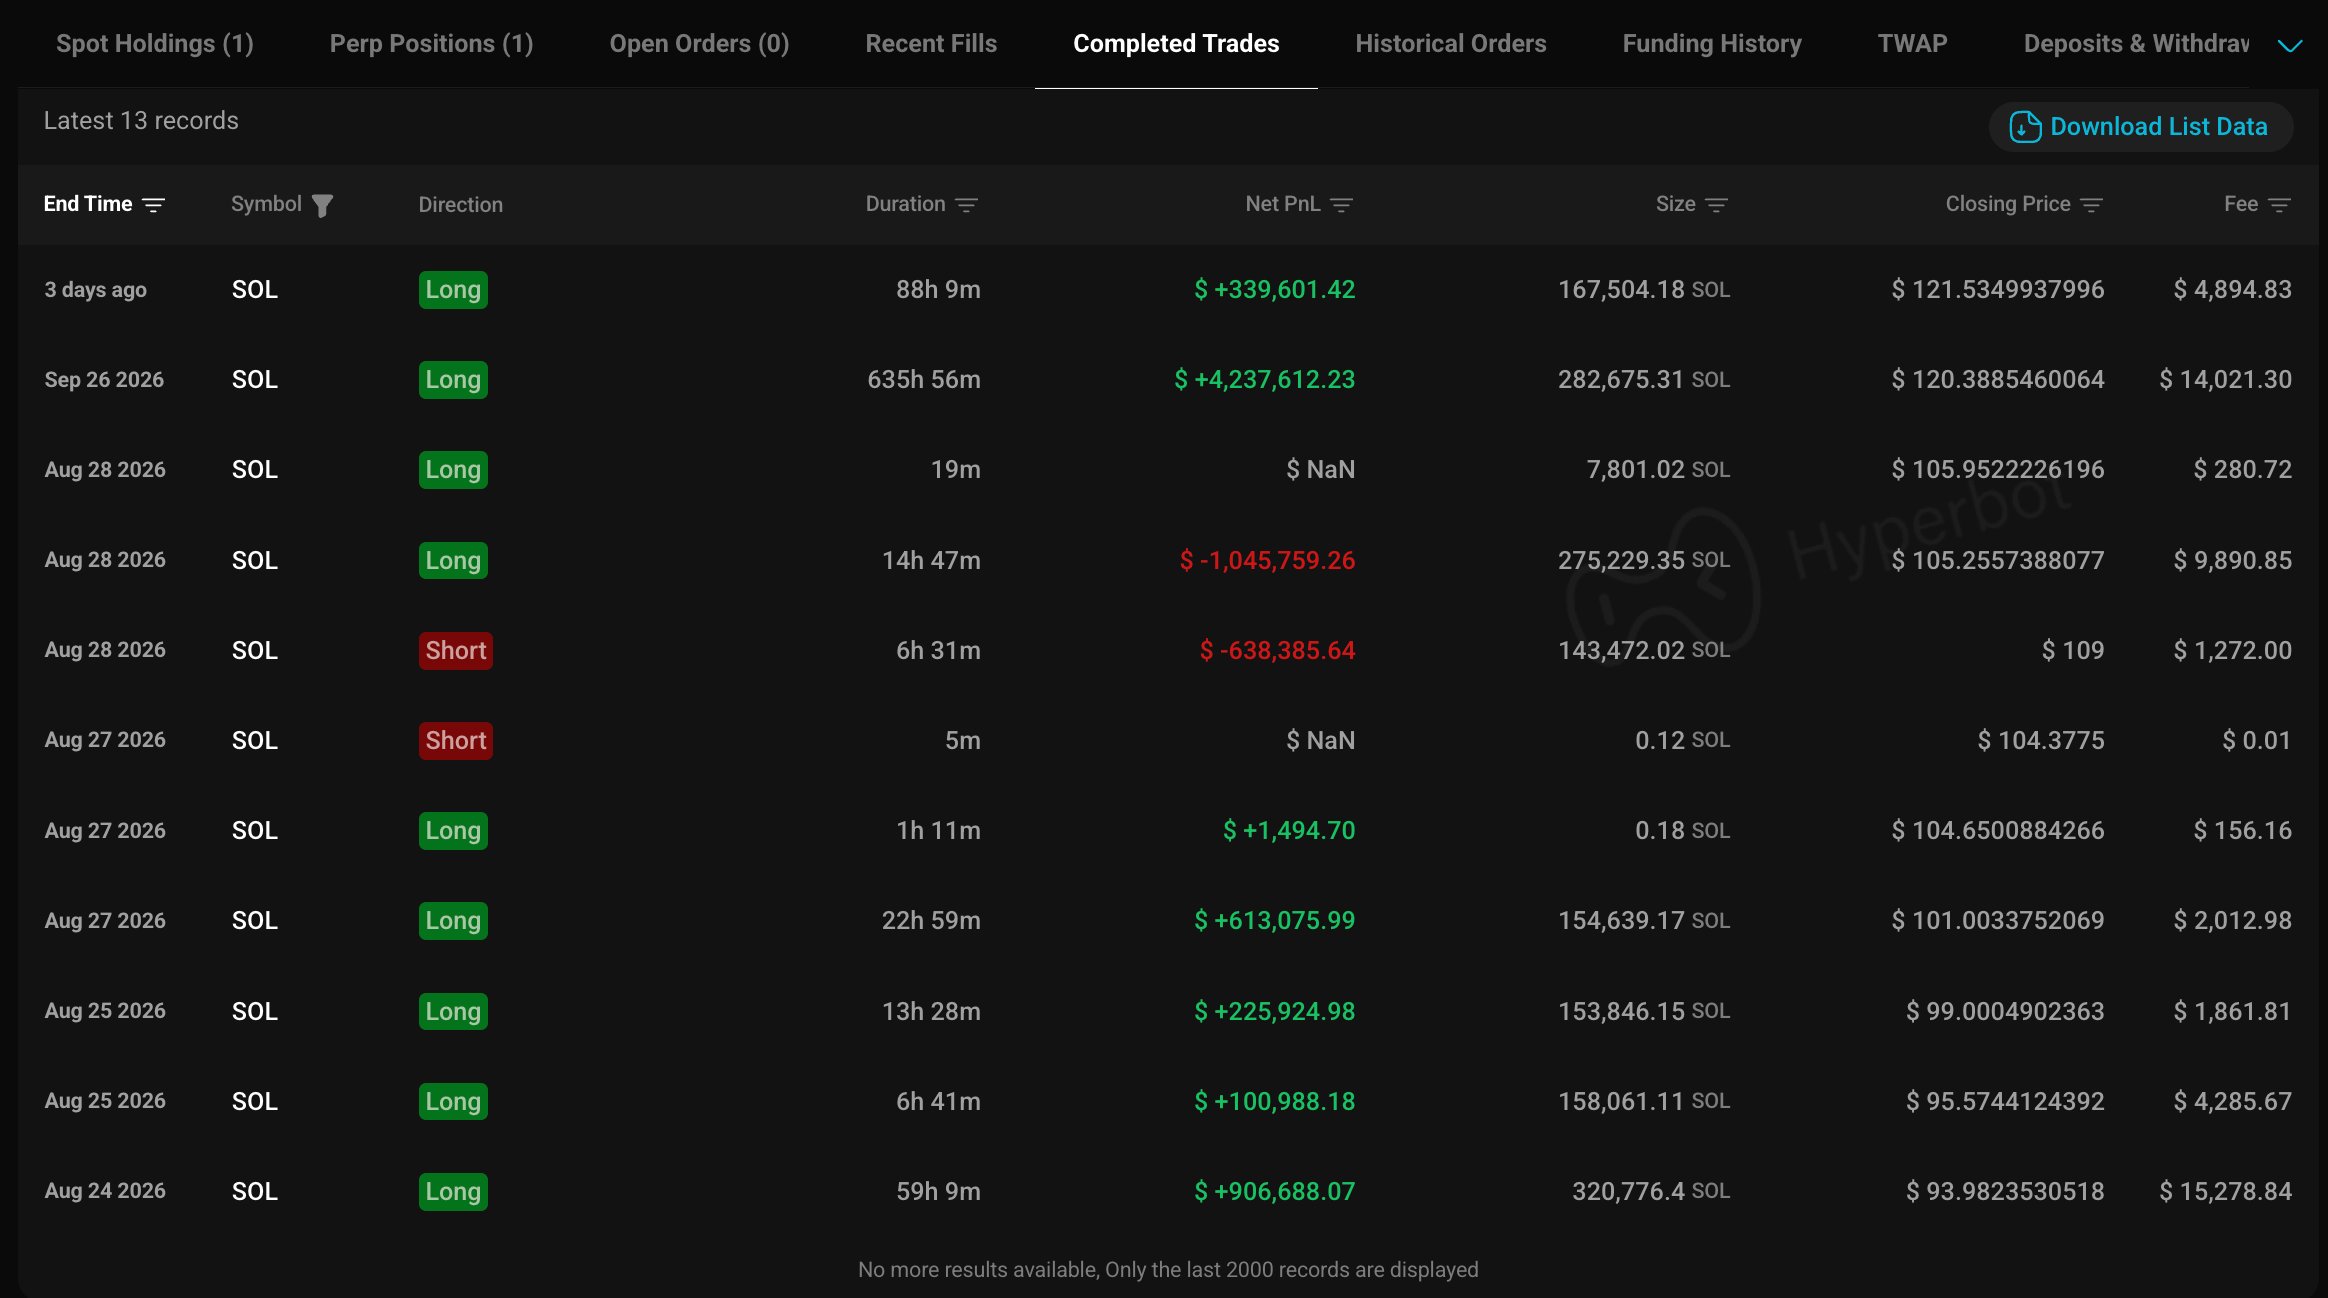
Task: Click the Direction column header
Action: [460, 205]
